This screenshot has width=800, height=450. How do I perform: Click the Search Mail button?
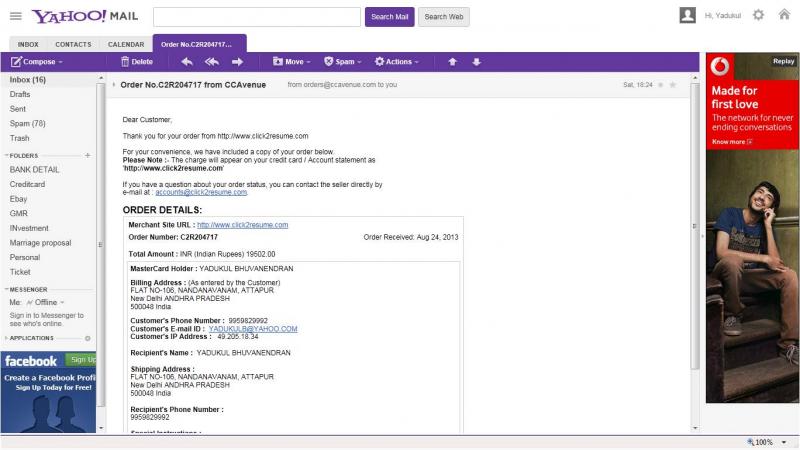tap(389, 17)
